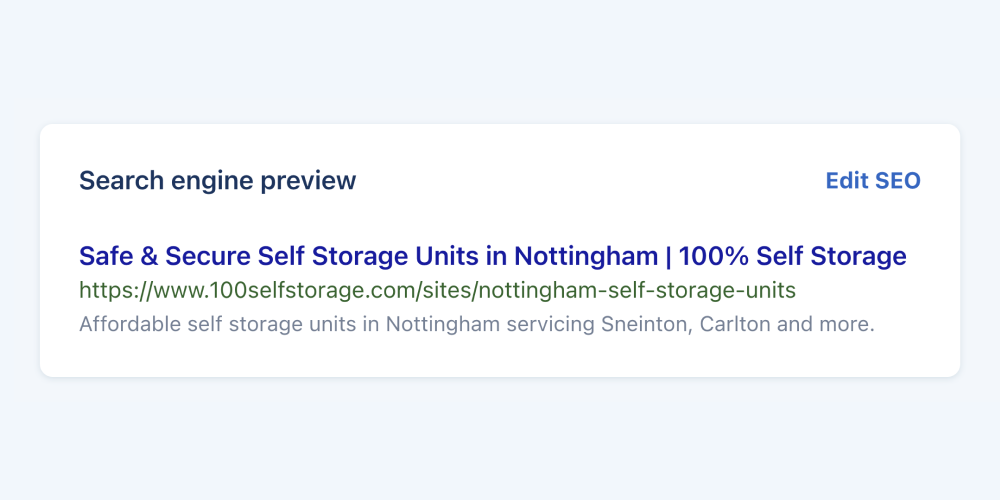Click the Edit SEO link

tap(872, 181)
